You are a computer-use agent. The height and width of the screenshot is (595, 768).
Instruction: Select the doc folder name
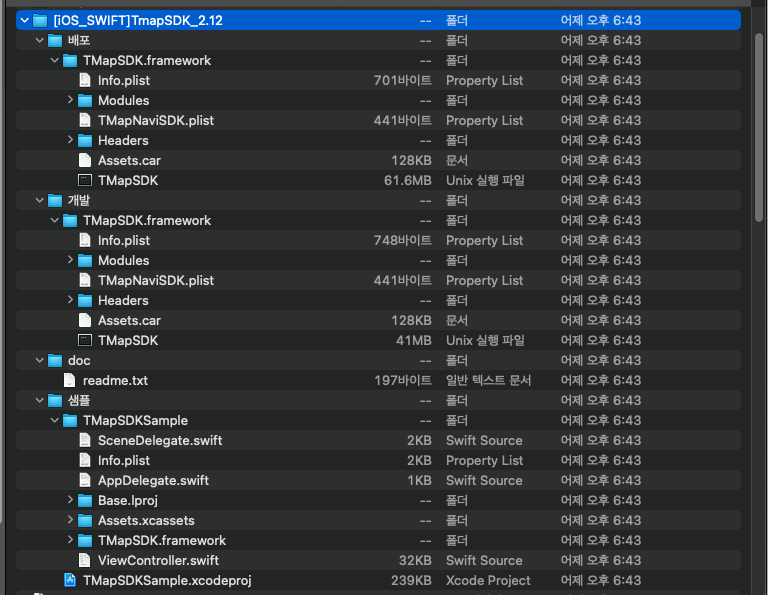tap(79, 360)
